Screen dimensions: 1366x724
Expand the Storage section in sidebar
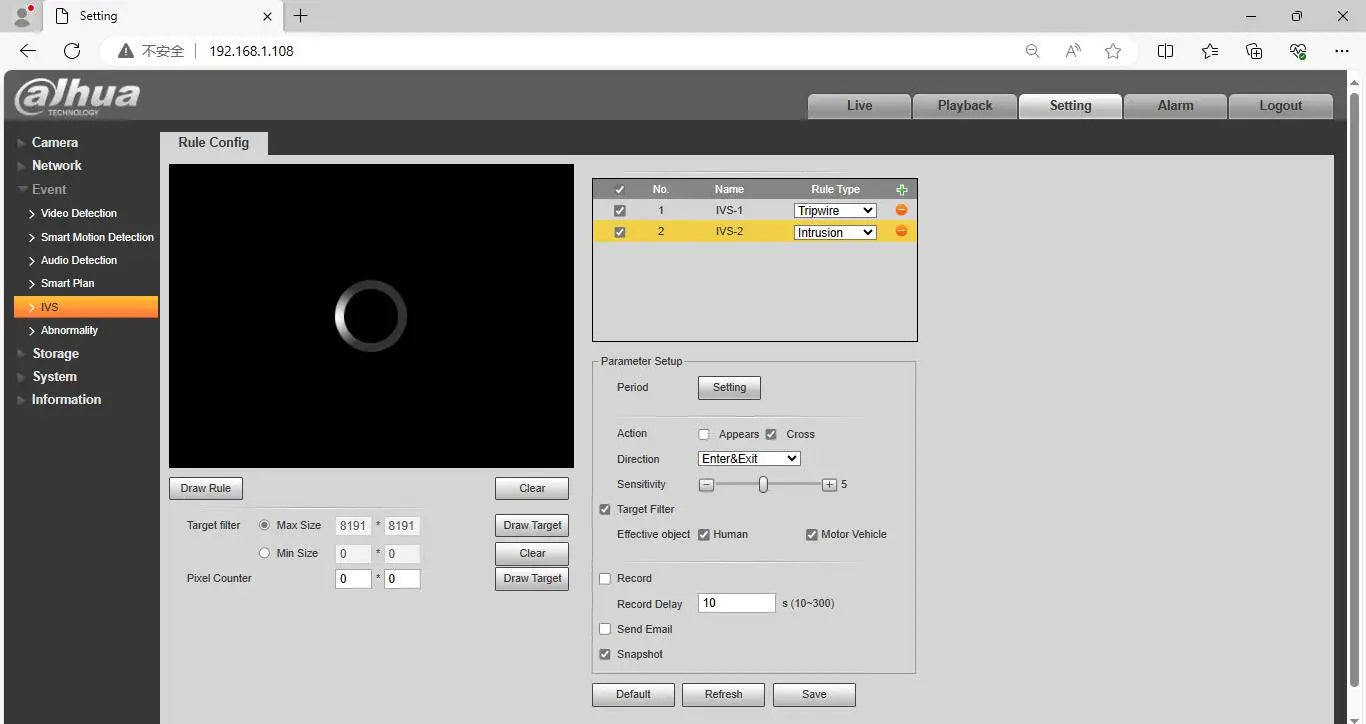(55, 353)
